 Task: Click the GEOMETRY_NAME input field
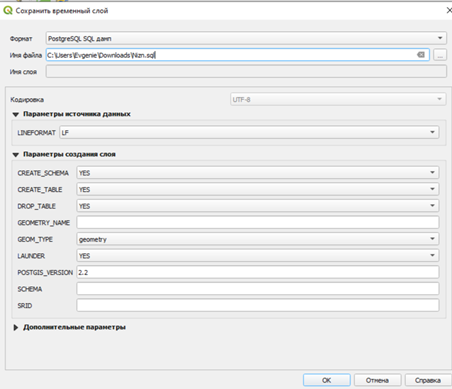[x=258, y=222]
